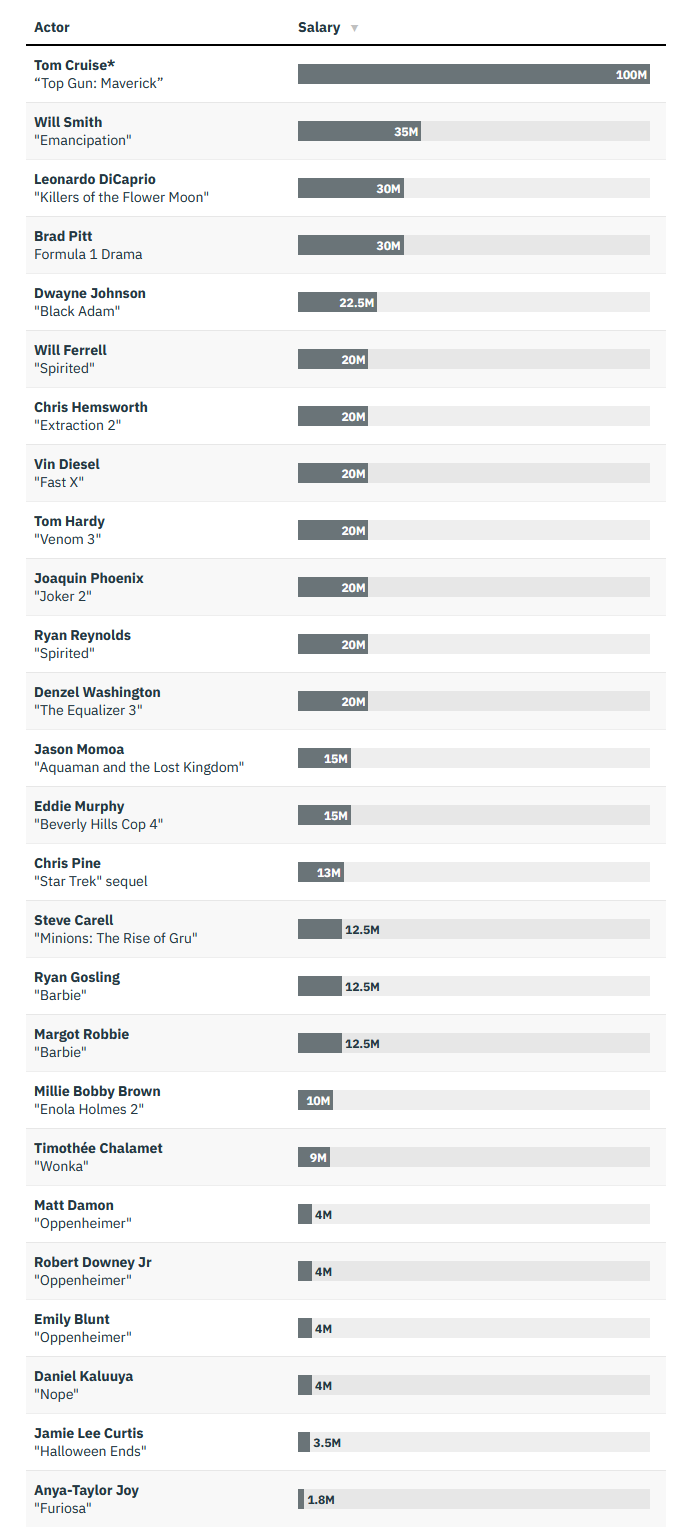The height and width of the screenshot is (1538, 673).
Task: Select Tom Cruise's 100M salary bar
Action: [x=473, y=74]
